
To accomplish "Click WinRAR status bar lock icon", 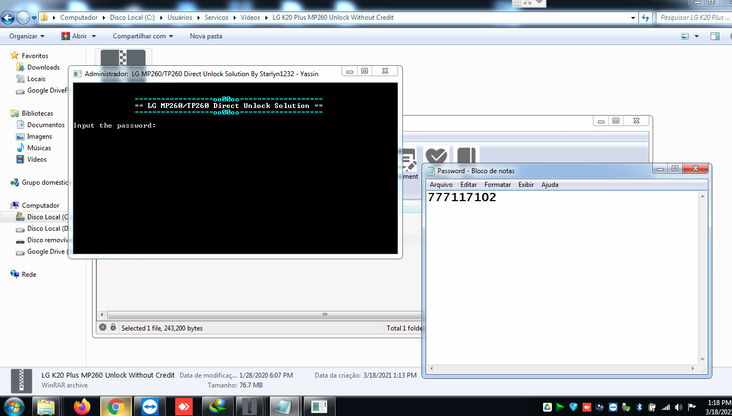I will pyautogui.click(x=113, y=327).
